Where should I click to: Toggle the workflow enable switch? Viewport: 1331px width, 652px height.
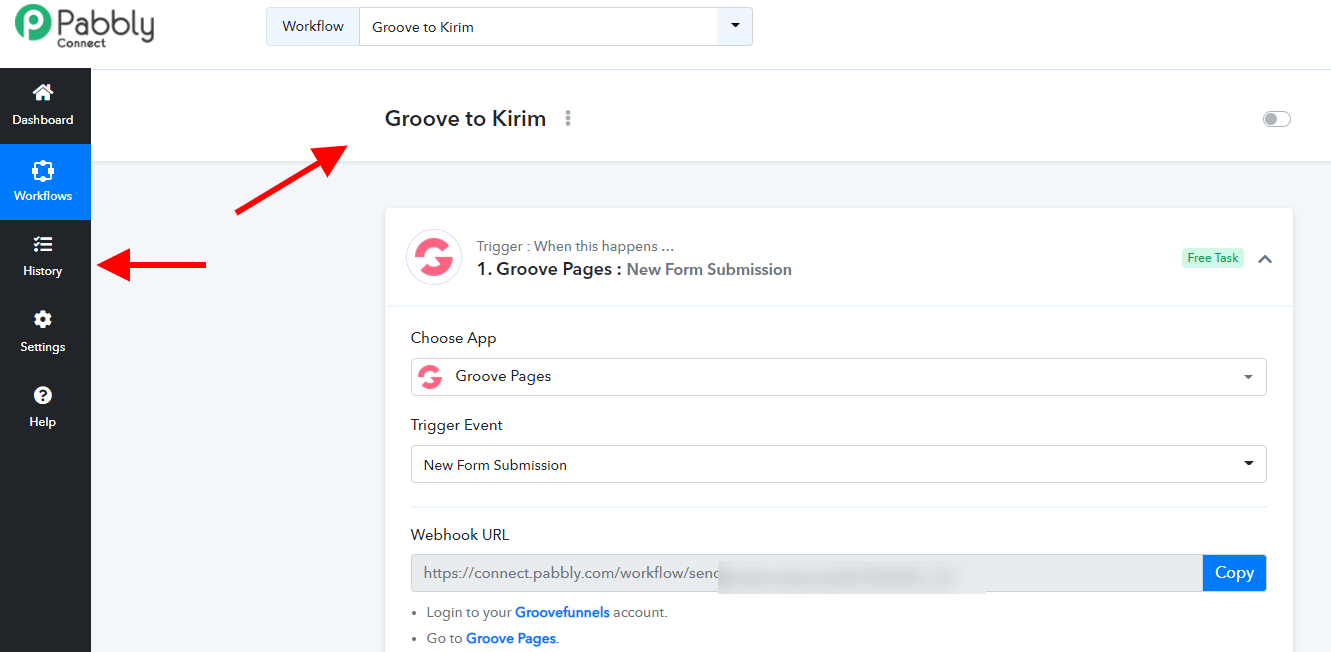1277,119
